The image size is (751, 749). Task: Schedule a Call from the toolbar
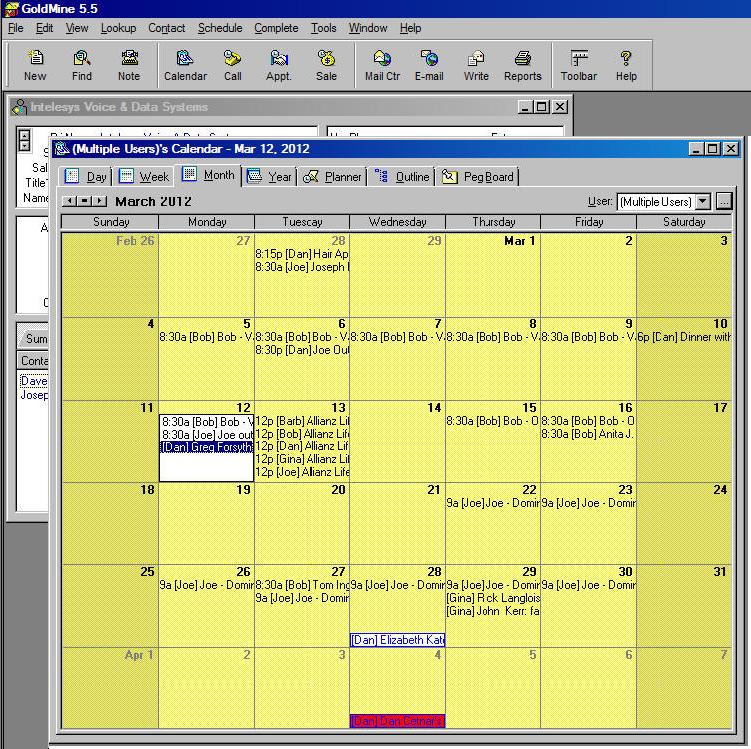click(232, 65)
